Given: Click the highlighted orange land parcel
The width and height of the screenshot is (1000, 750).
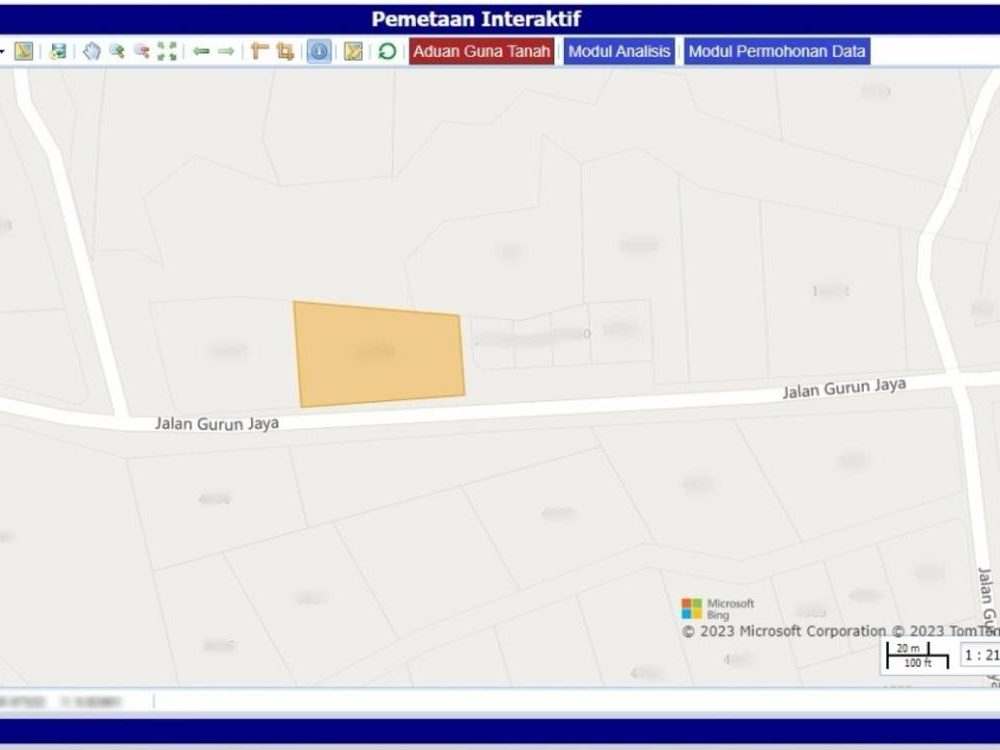Looking at the screenshot, I should click(x=379, y=354).
